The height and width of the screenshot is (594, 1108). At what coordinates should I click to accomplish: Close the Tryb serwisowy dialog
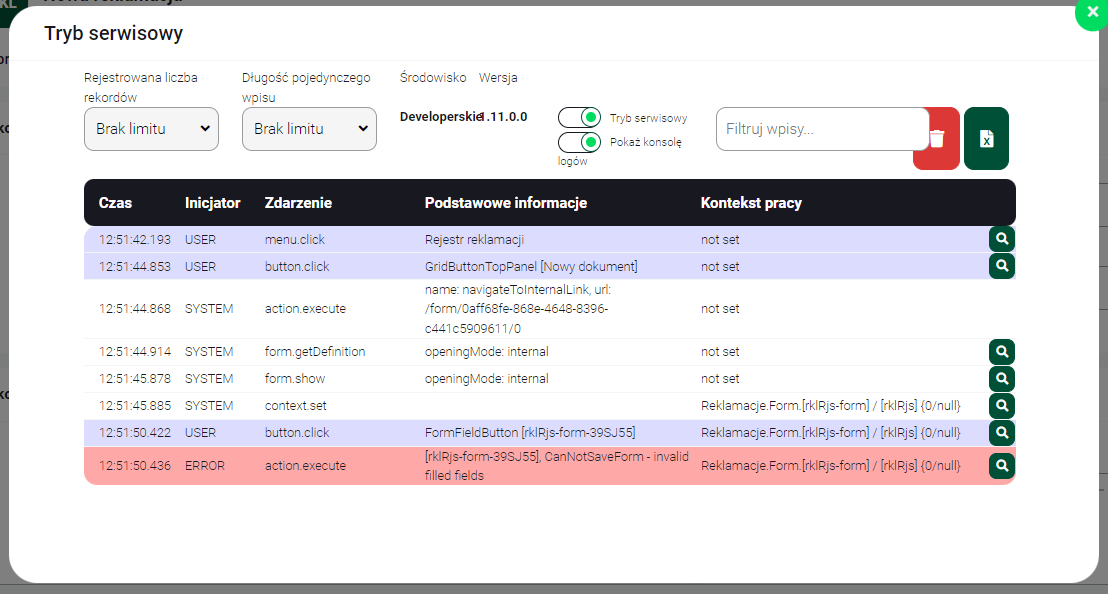[x=1091, y=14]
